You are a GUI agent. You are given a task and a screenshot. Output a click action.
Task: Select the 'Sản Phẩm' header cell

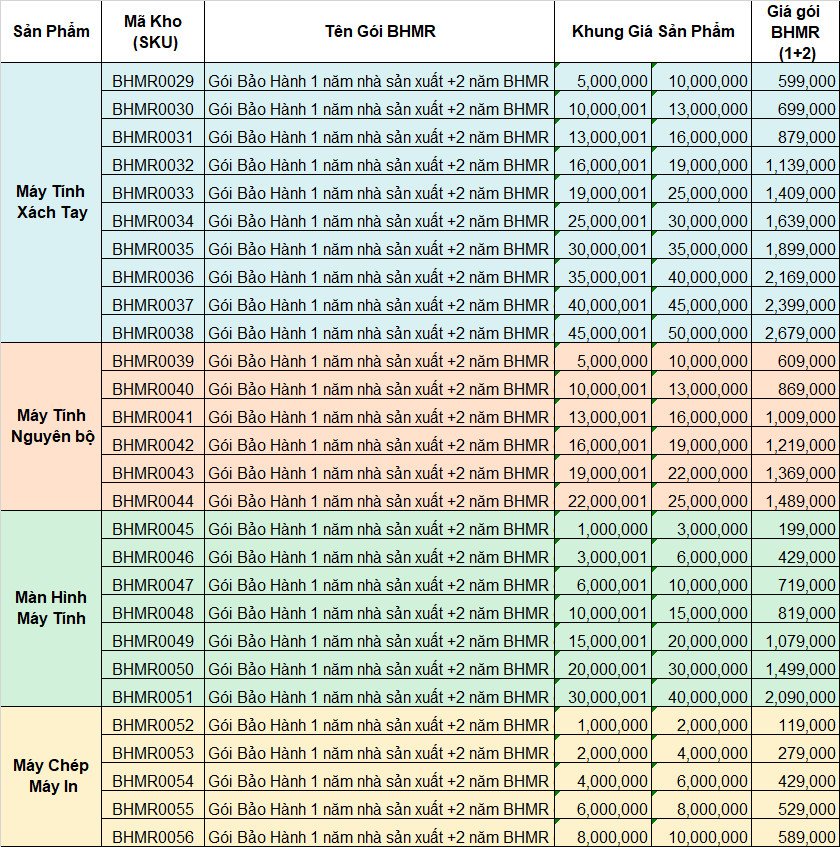(51, 31)
